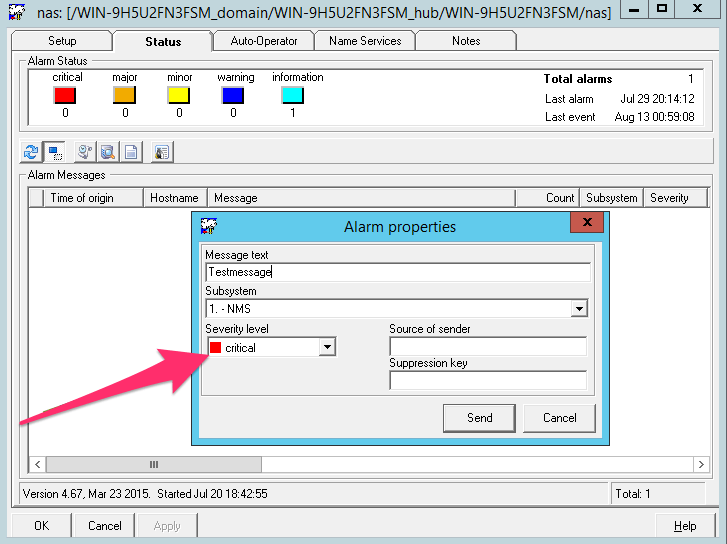Click the horizontal scrollbar thumb in alarm list

154,465
